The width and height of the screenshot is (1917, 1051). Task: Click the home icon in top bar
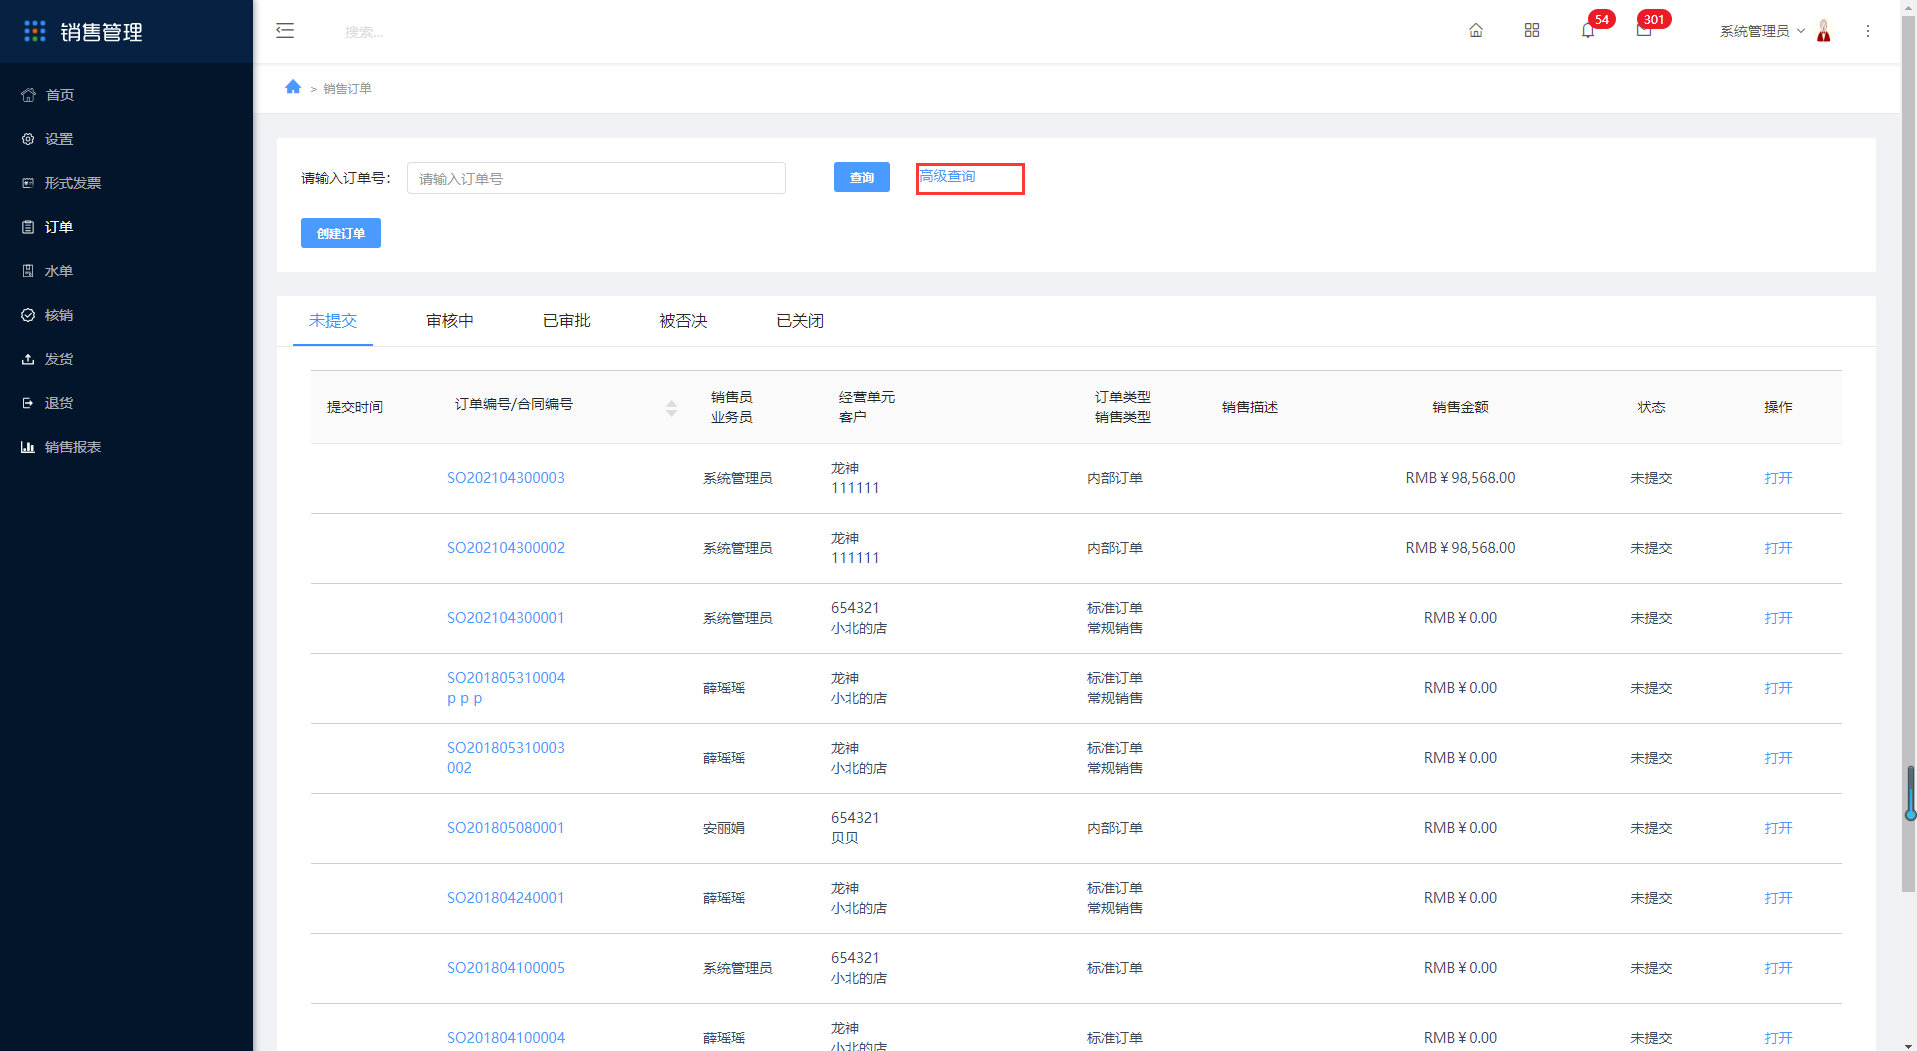coord(1476,31)
